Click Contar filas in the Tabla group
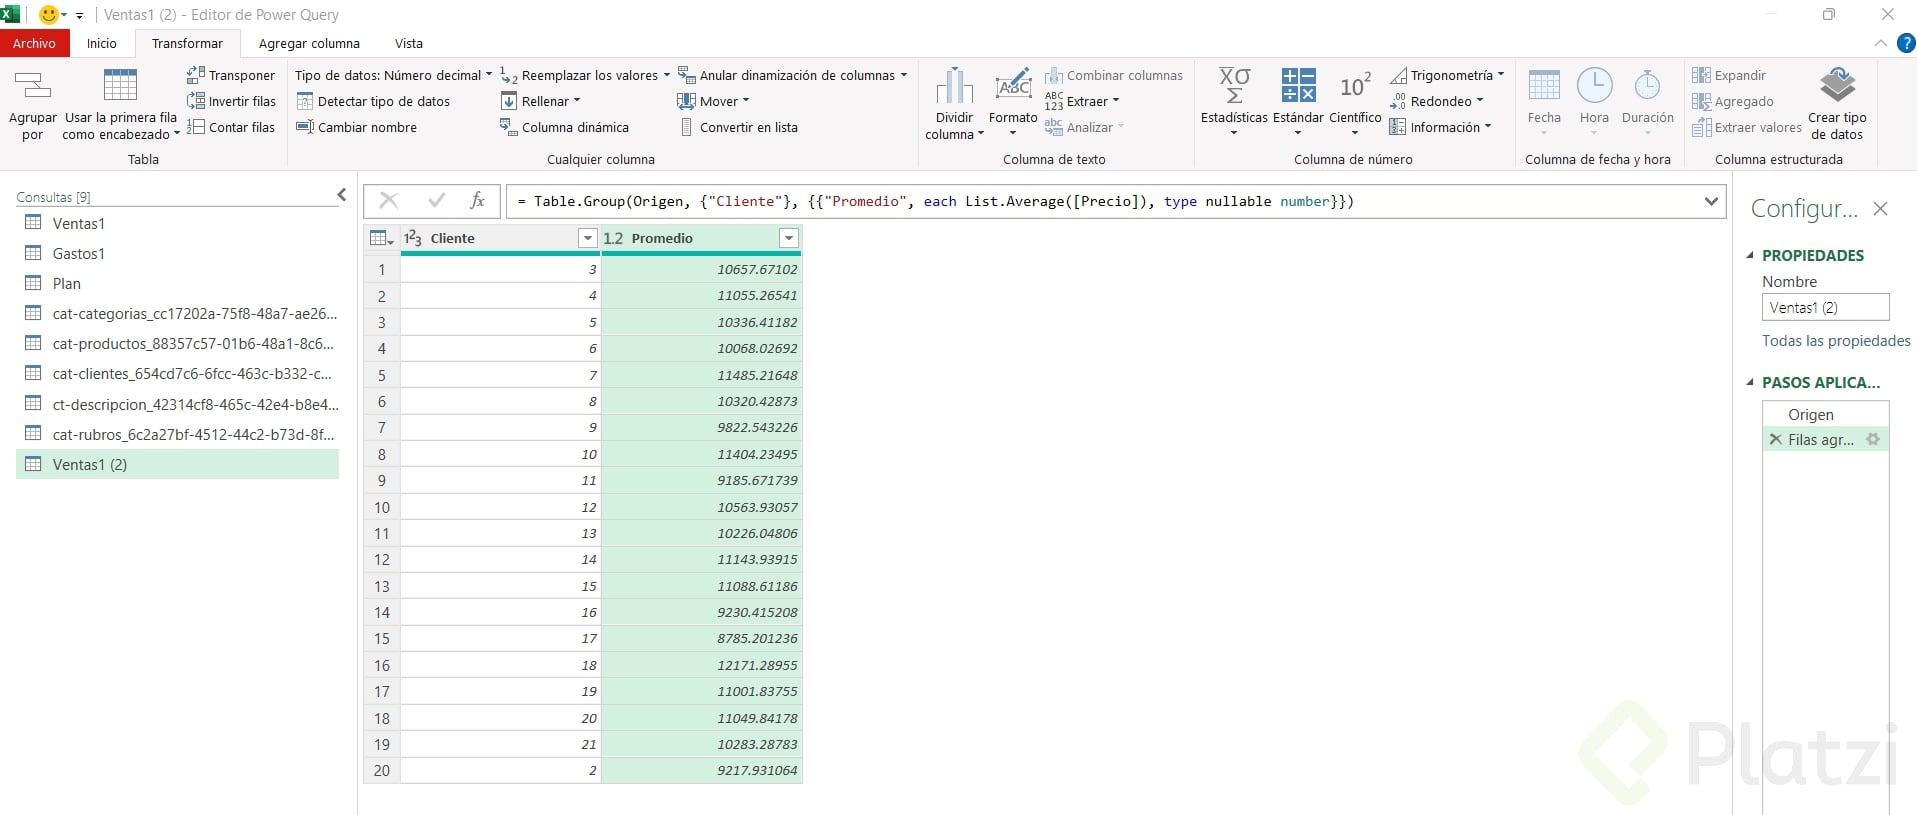 [231, 127]
